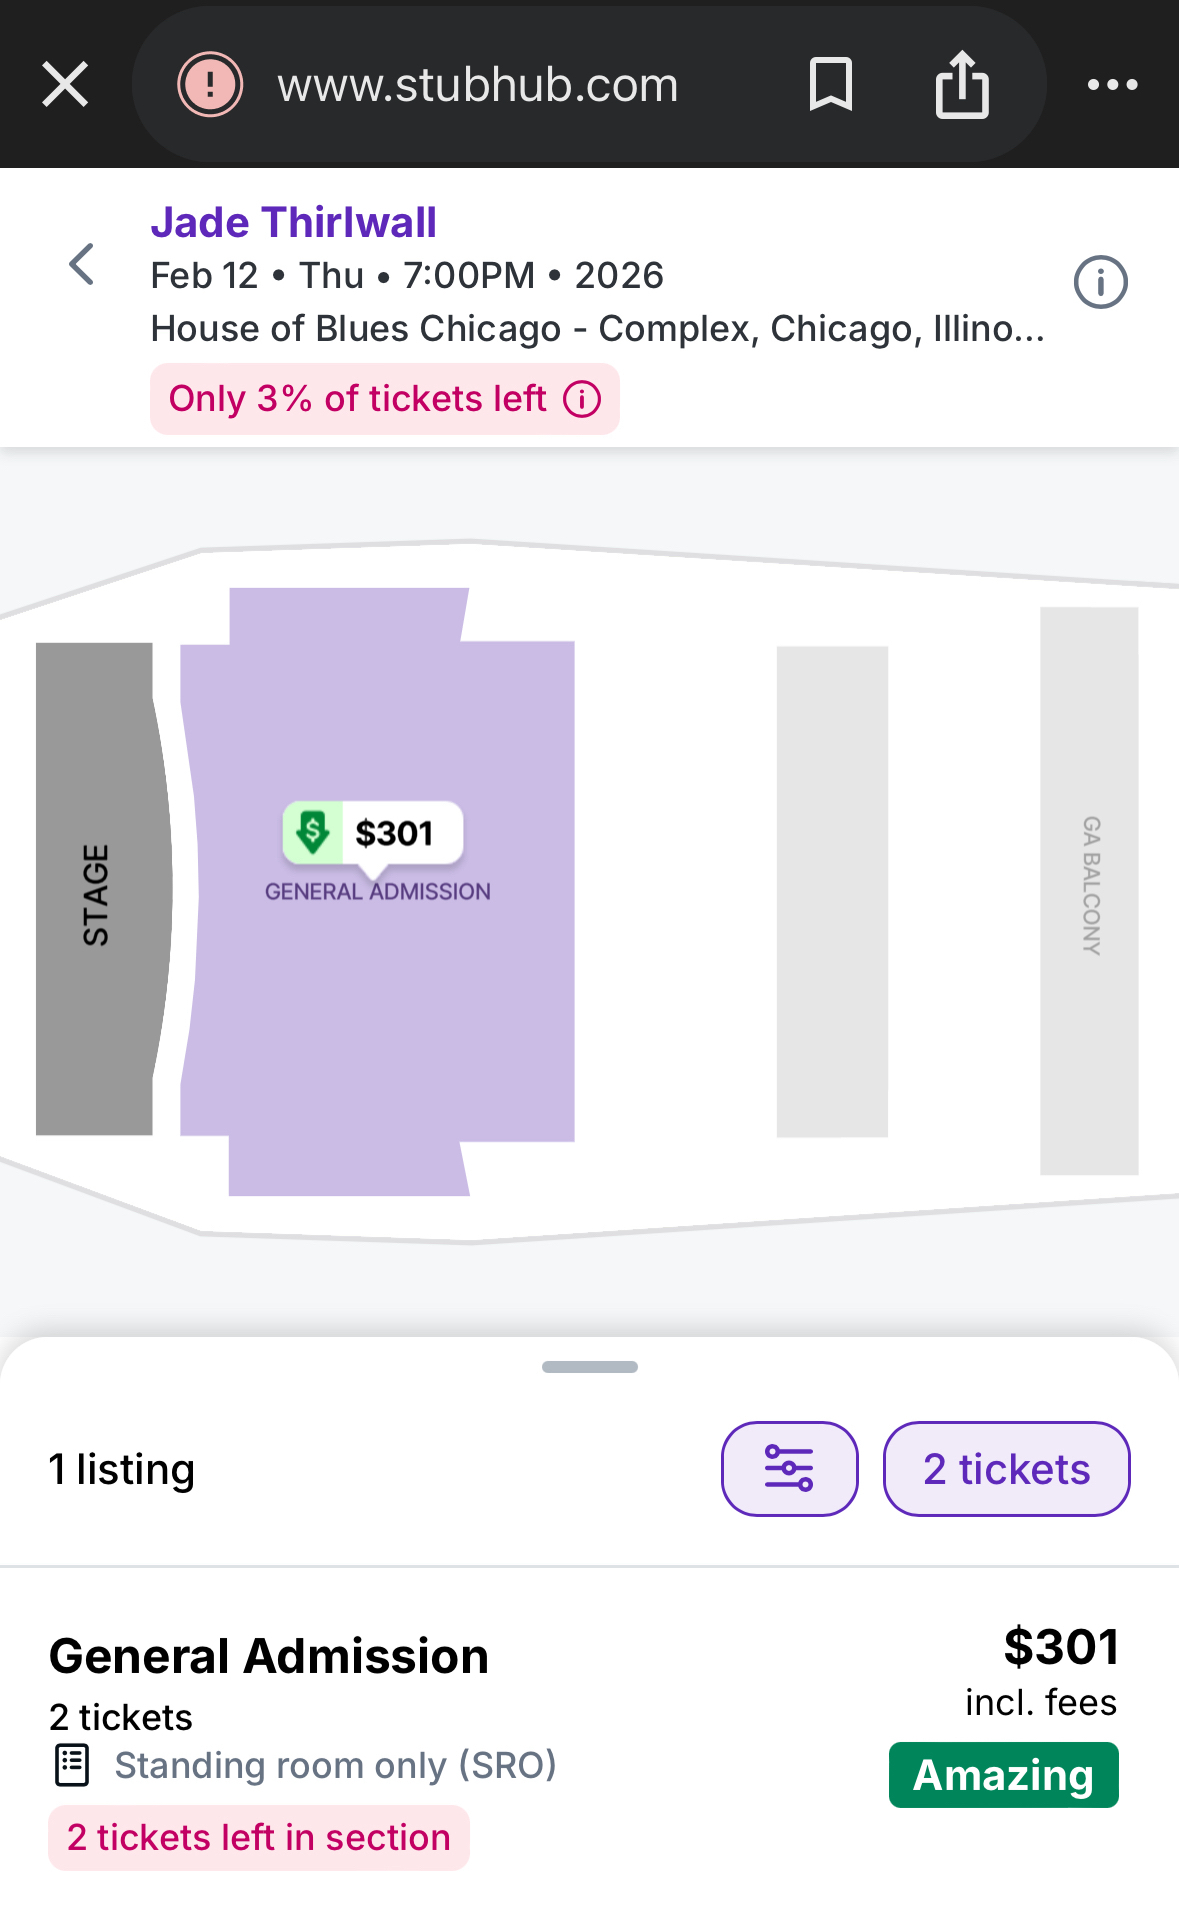Open the Jade Thirlwall event link
This screenshot has width=1179, height=1910.
(x=293, y=222)
